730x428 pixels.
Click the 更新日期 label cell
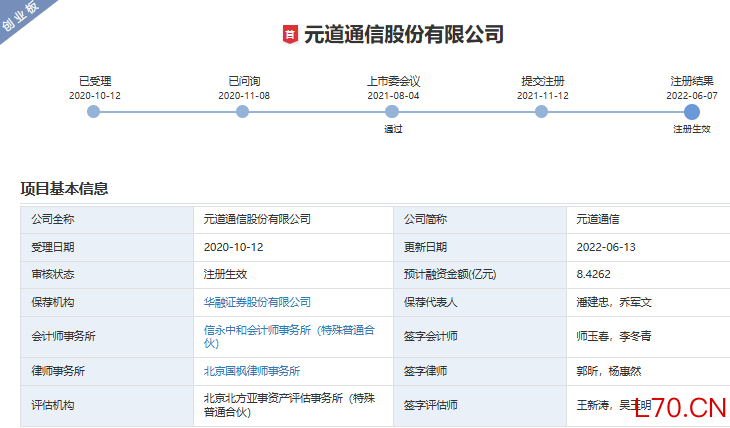point(480,247)
